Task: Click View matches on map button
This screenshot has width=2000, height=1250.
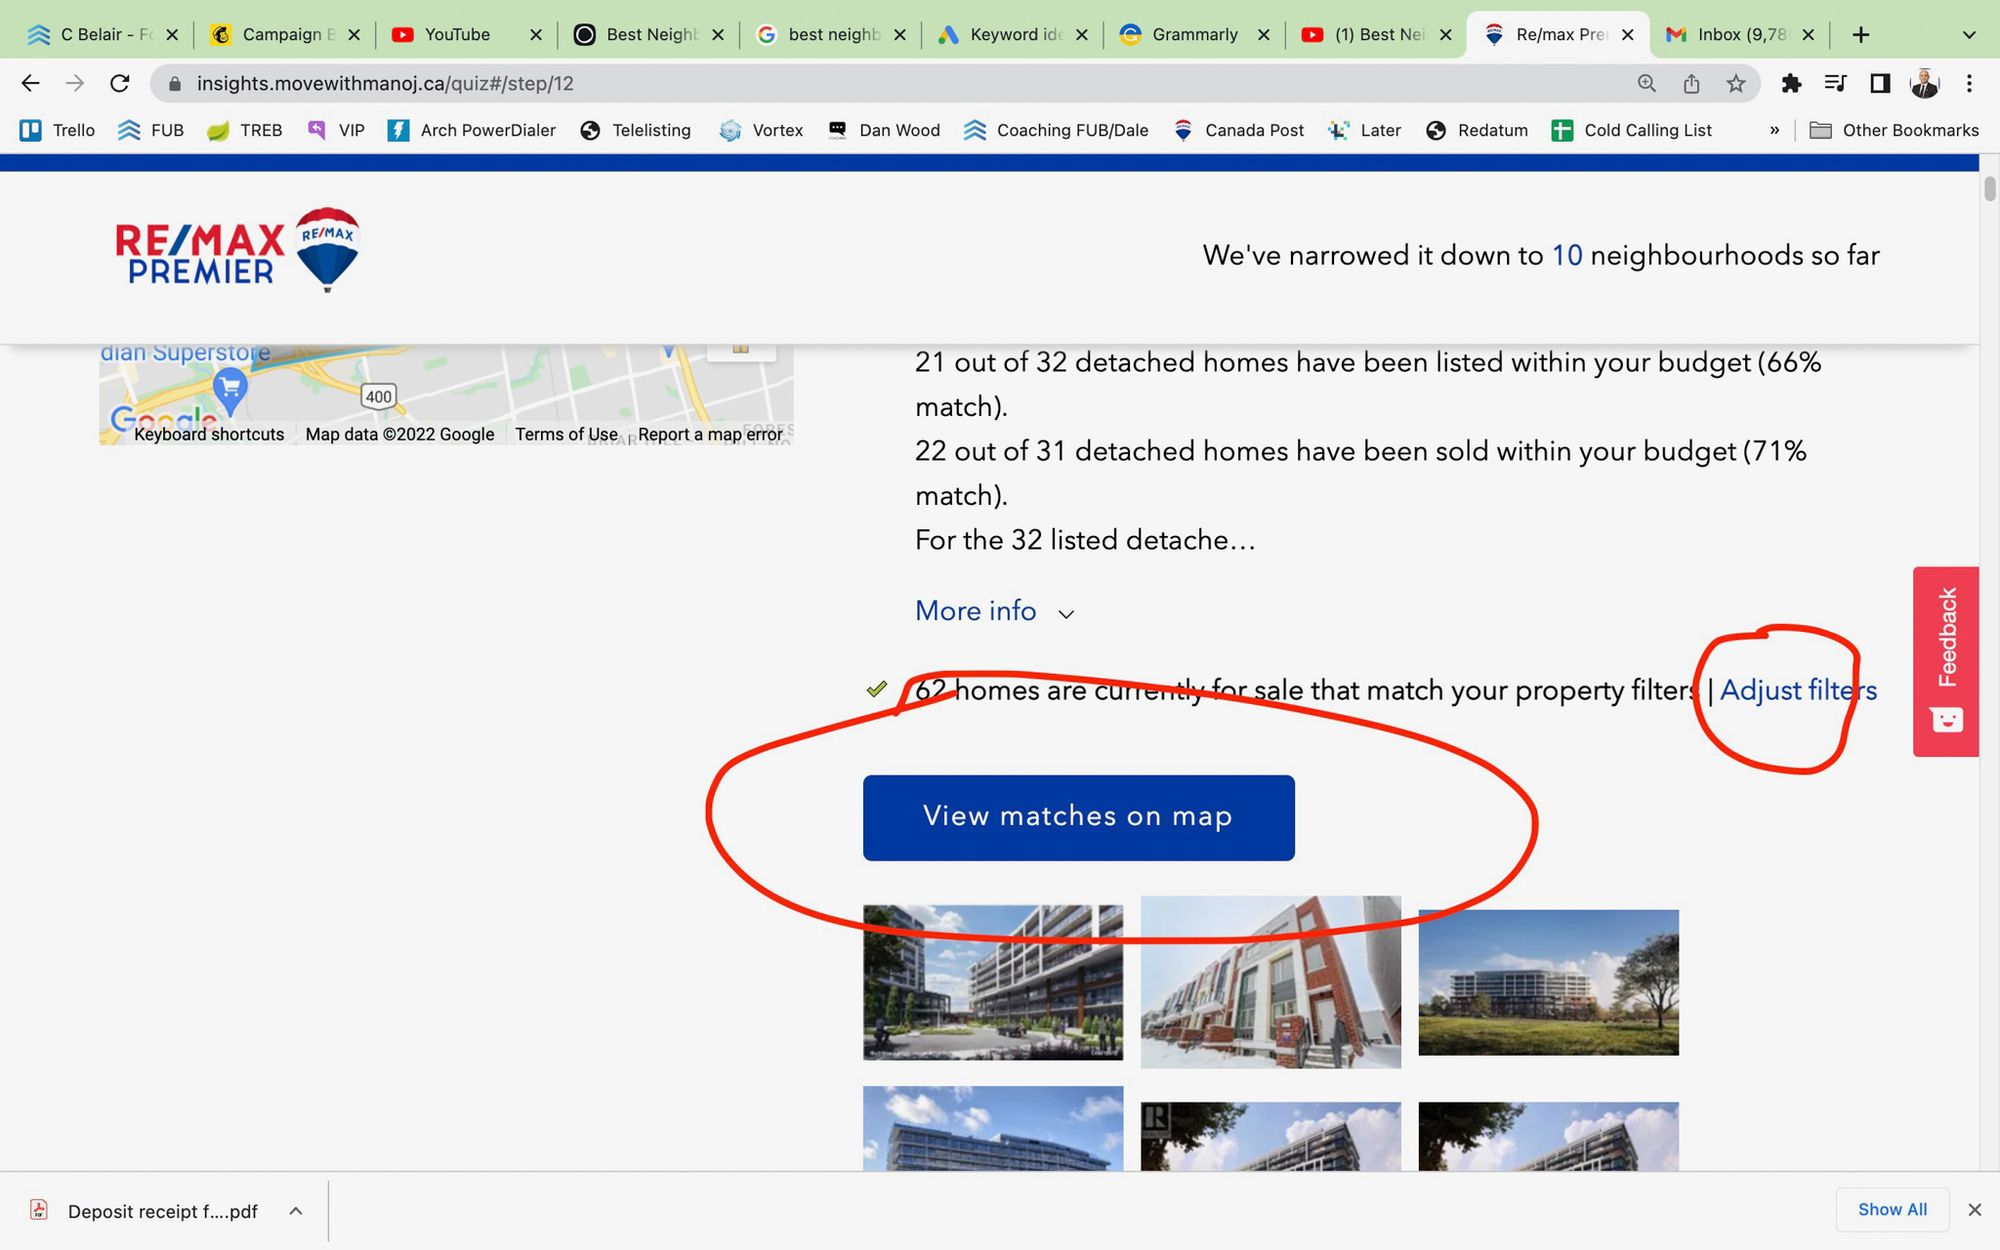Action: (x=1078, y=817)
